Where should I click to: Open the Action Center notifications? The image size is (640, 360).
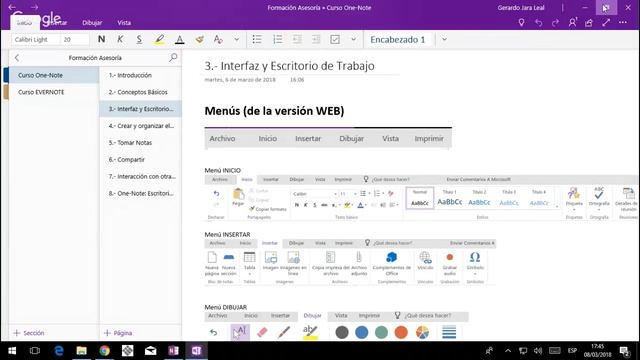point(624,351)
